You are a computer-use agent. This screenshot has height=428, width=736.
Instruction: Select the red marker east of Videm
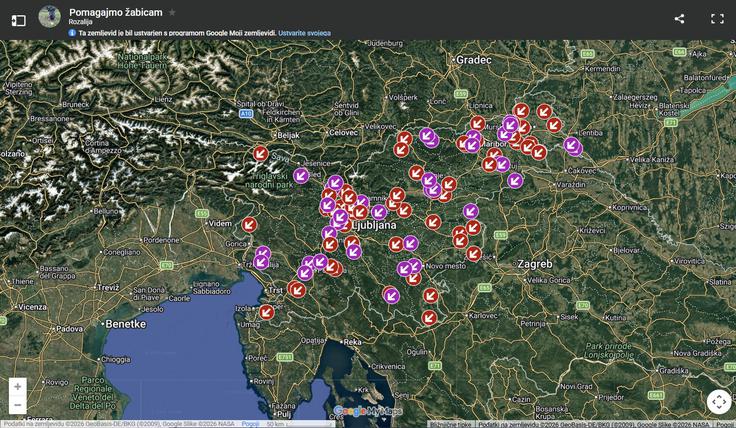click(249, 224)
